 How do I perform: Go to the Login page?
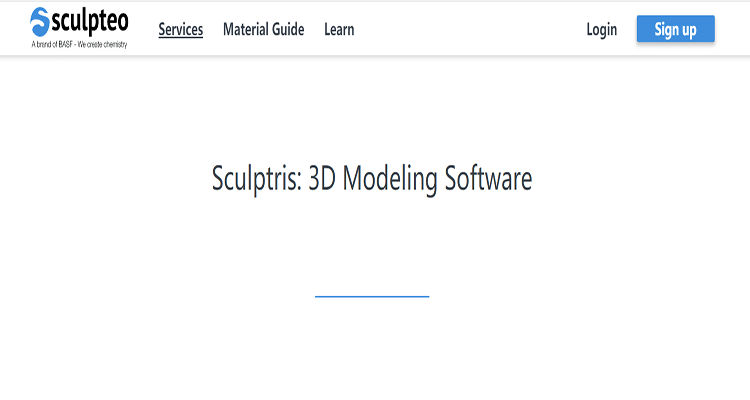coord(601,29)
